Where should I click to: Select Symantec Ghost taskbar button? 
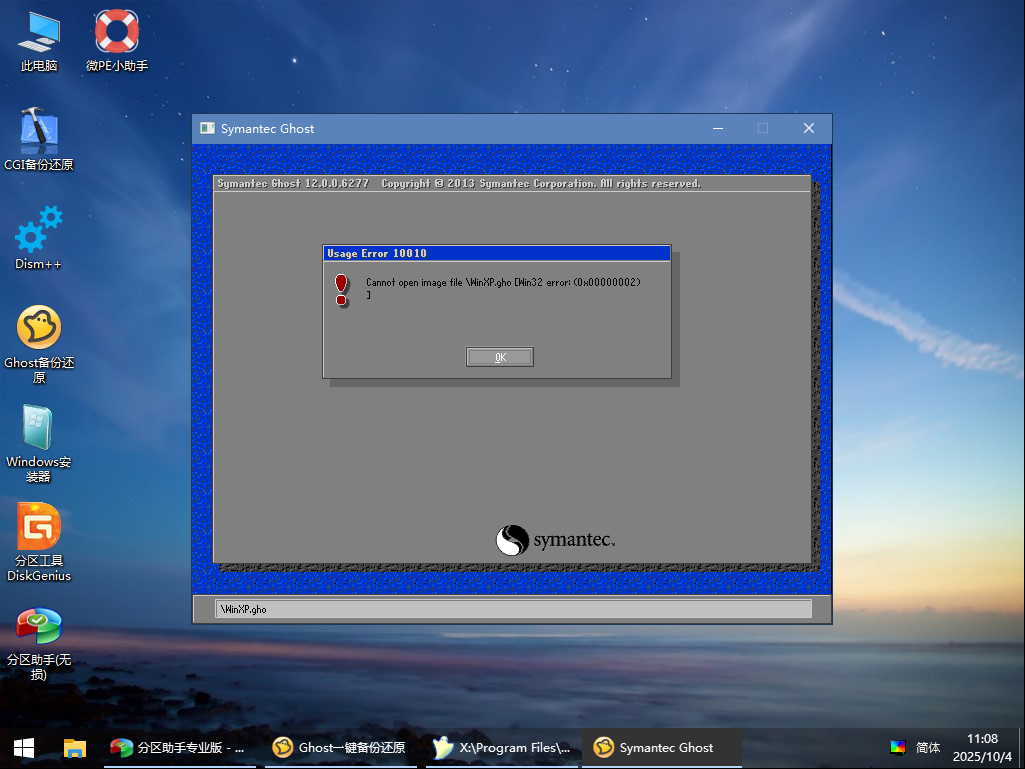[x=662, y=747]
